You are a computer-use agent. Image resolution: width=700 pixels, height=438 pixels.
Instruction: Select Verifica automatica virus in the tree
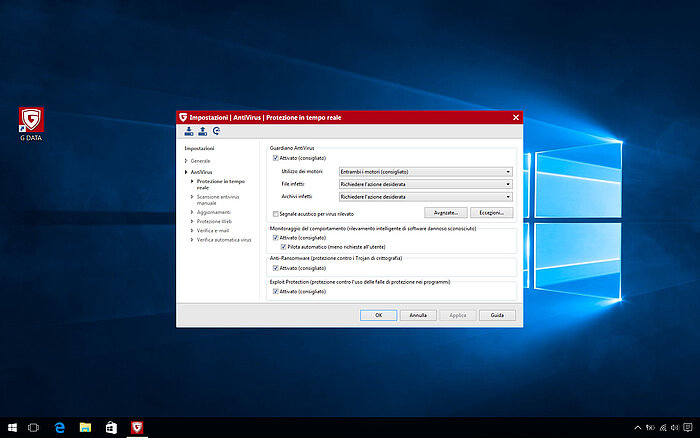pyautogui.click(x=224, y=240)
